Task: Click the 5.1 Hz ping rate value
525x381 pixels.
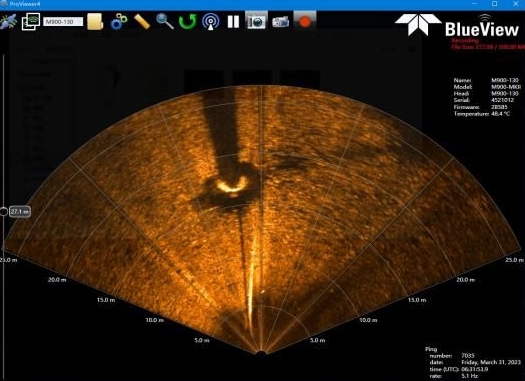Action: 469,376
